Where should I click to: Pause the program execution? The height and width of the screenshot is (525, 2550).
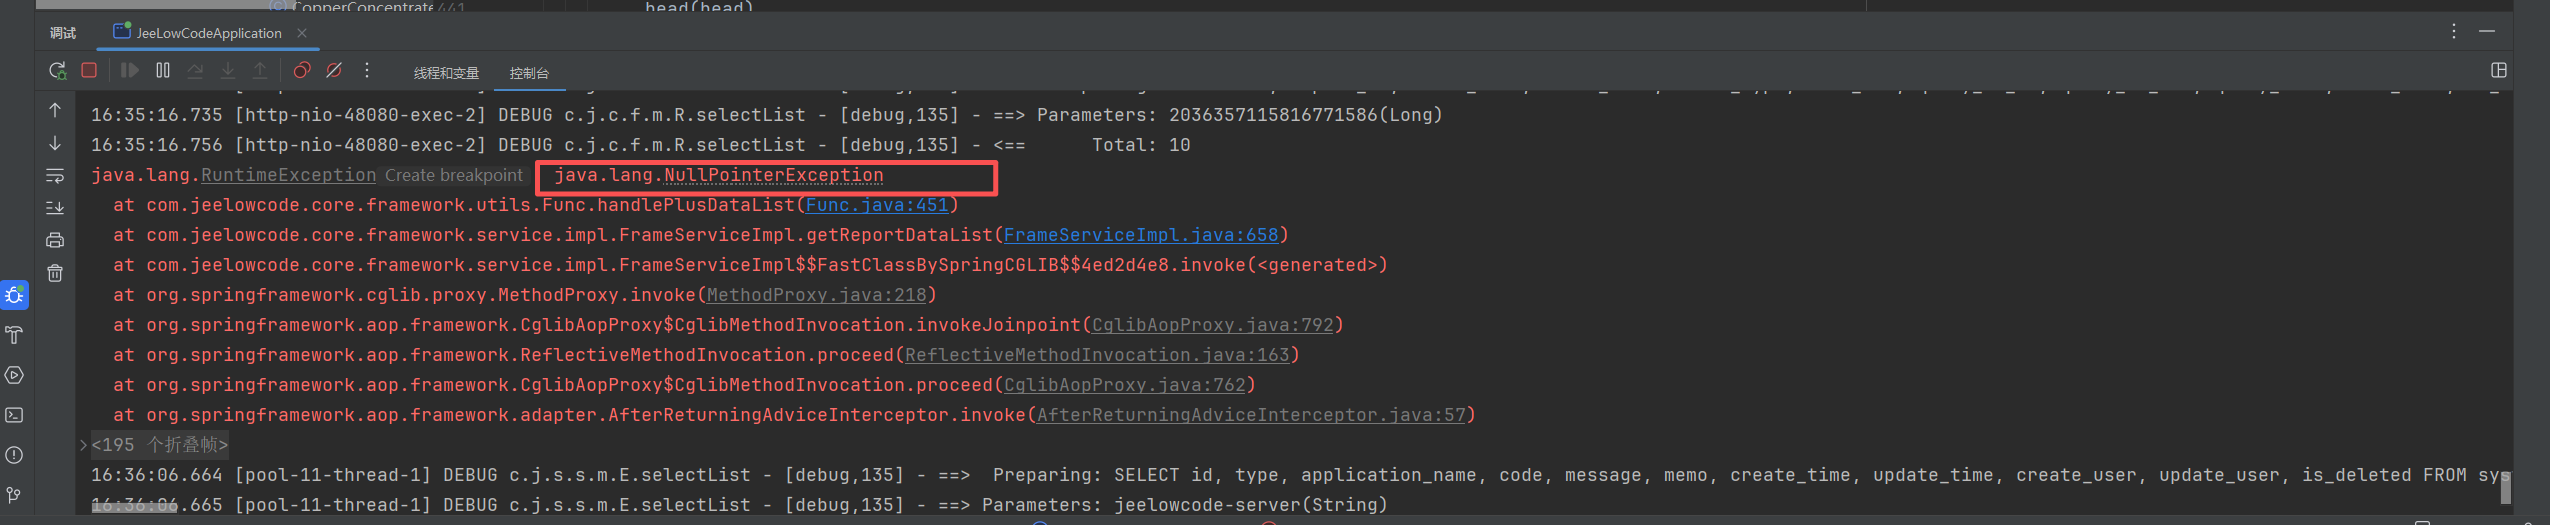click(163, 71)
